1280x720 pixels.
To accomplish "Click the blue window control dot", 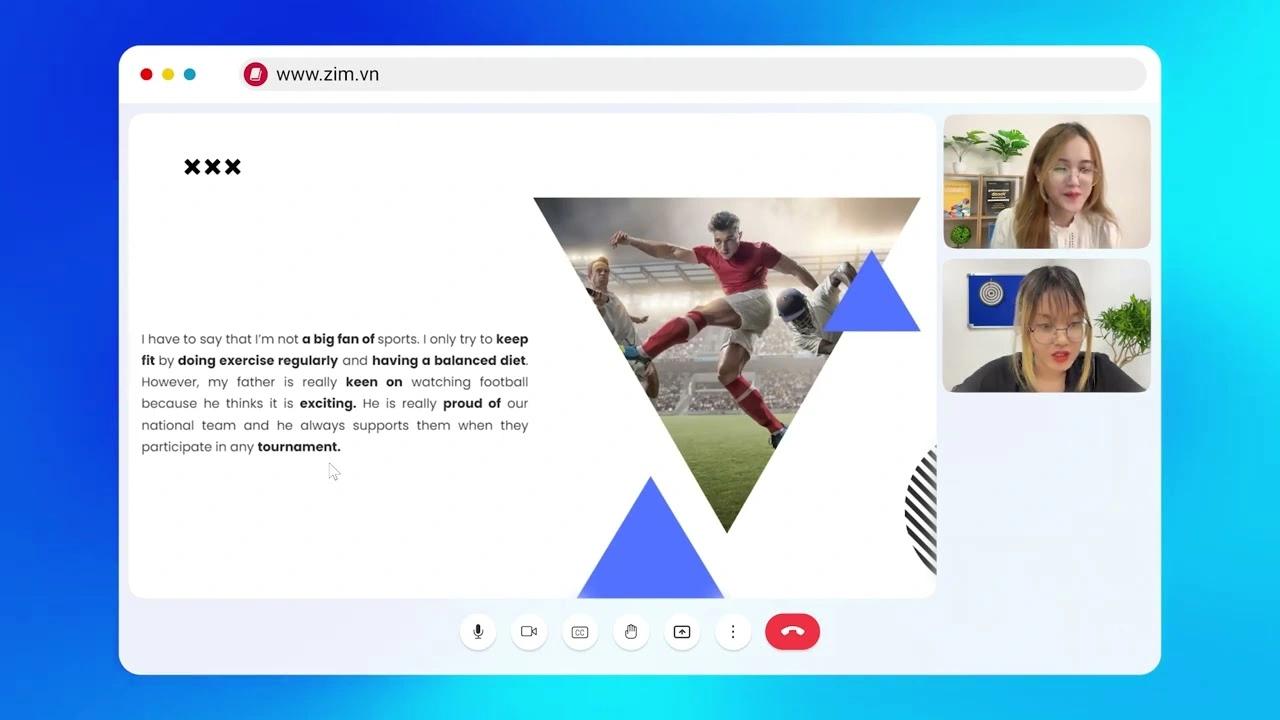I will (x=189, y=74).
